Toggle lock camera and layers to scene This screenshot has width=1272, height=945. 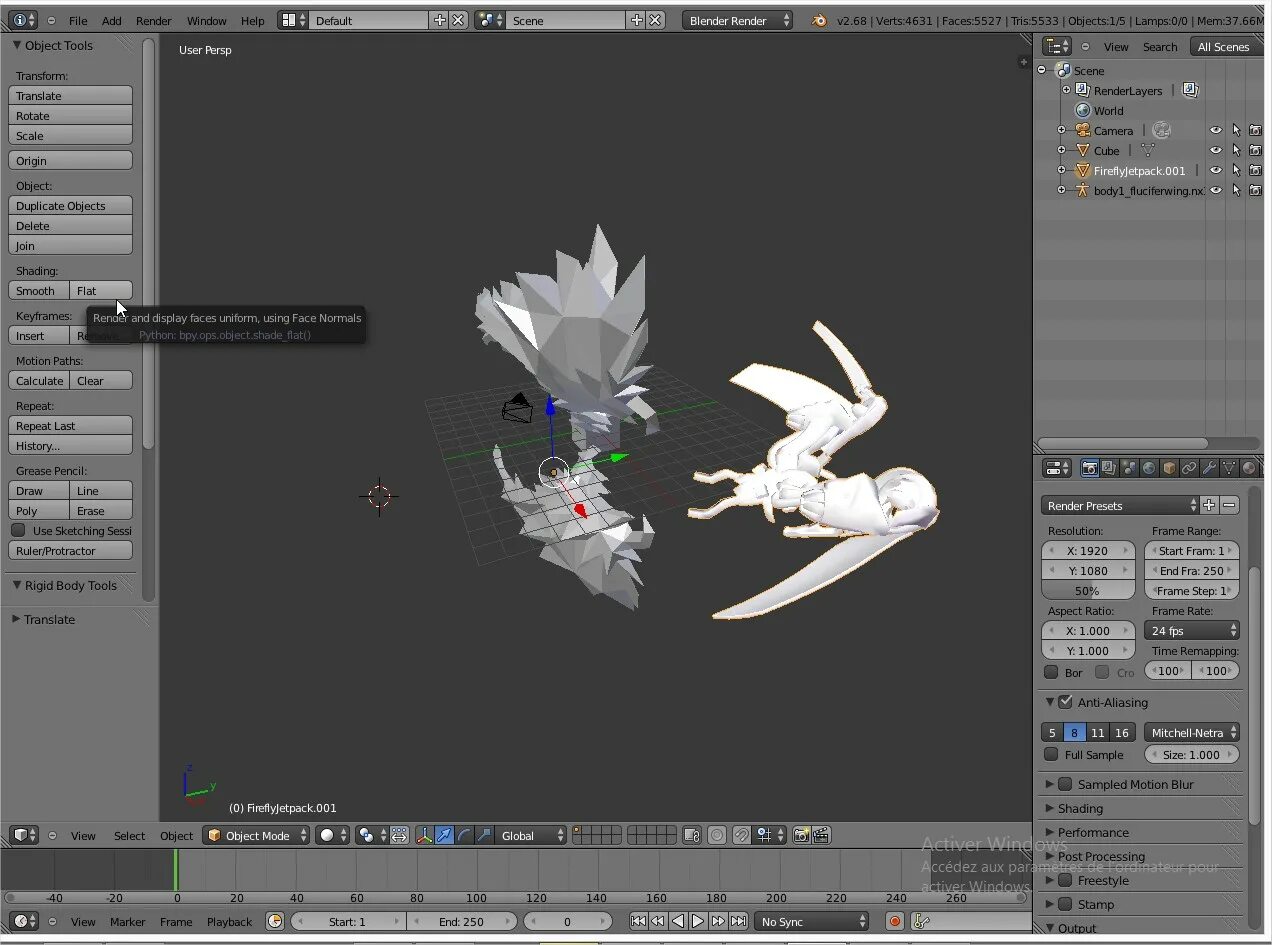[692, 835]
